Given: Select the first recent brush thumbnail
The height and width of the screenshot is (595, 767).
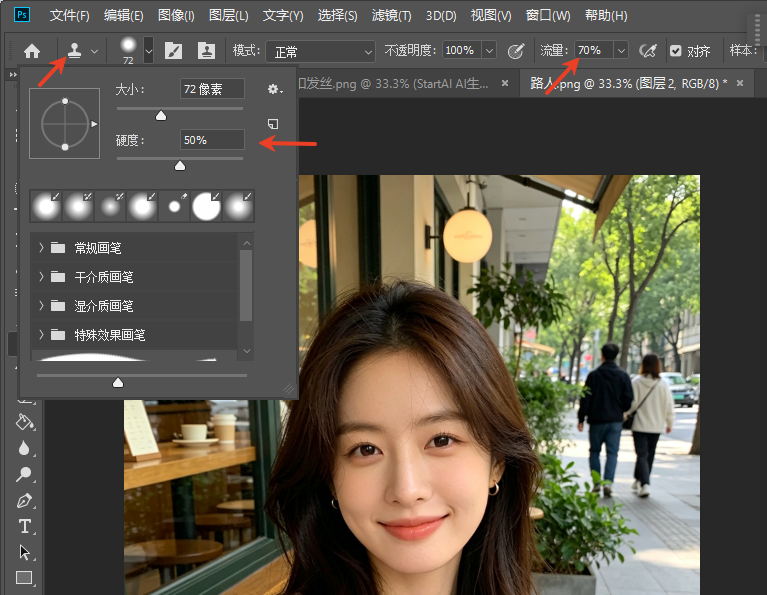Looking at the screenshot, I should pos(46,206).
